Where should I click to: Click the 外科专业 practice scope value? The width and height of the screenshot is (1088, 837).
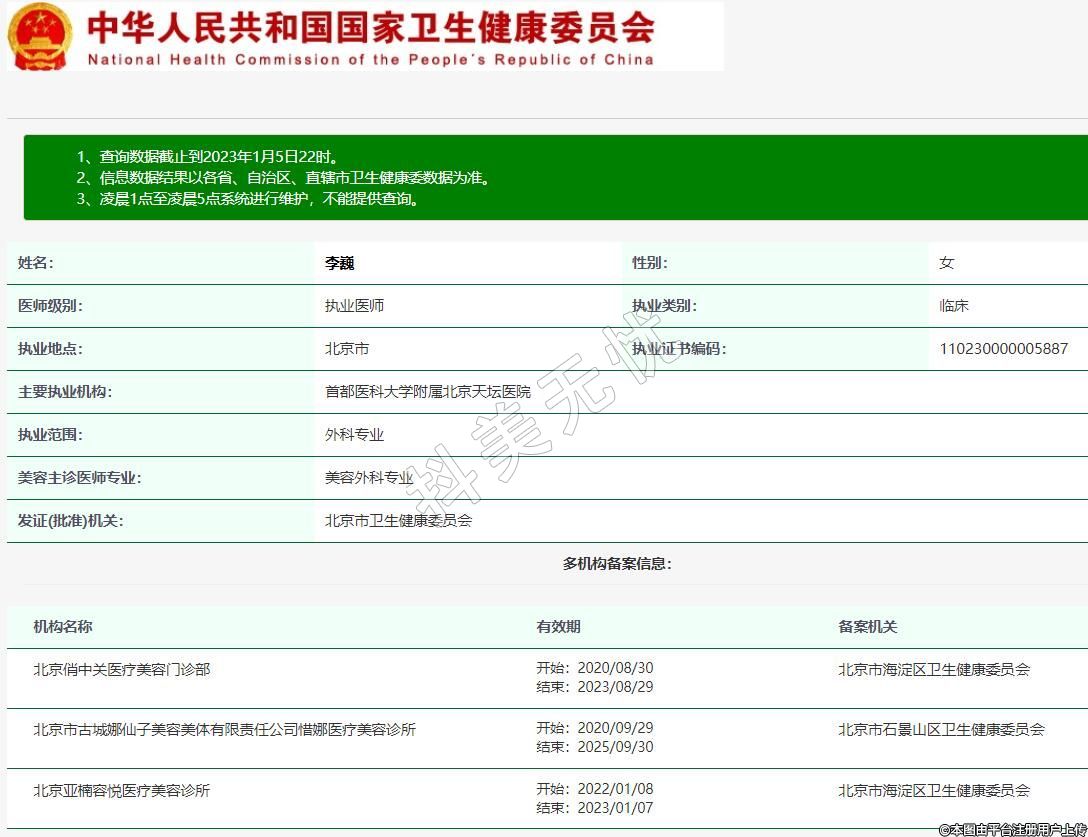click(354, 435)
